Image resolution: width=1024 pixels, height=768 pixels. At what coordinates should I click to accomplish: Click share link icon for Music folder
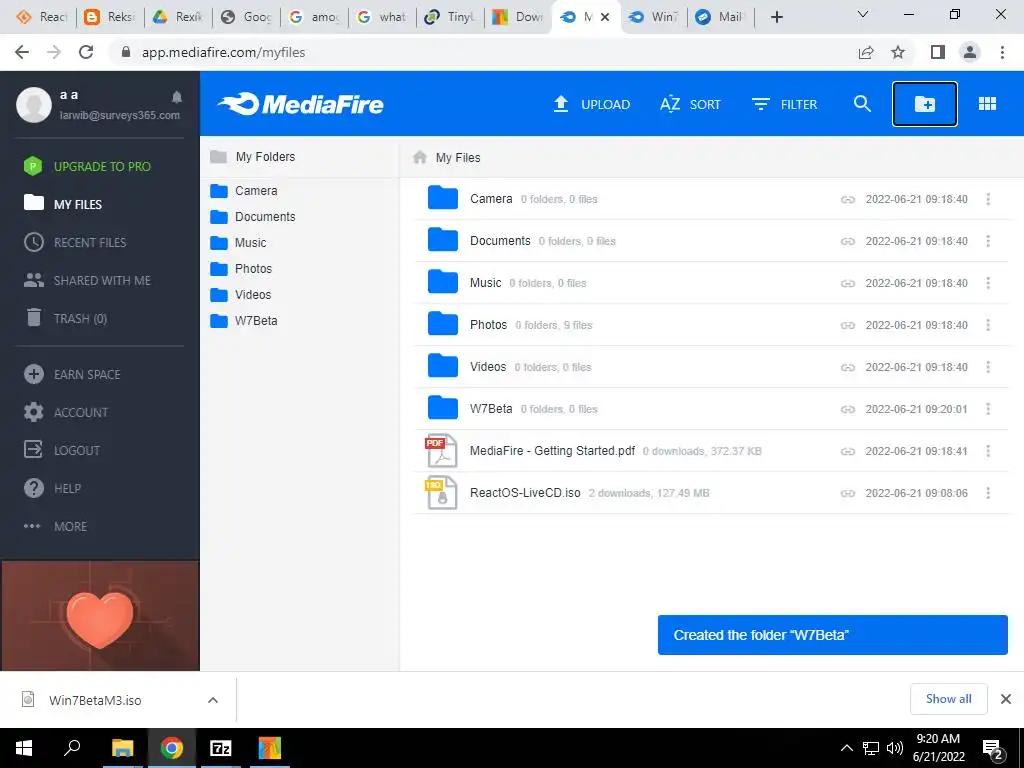click(848, 283)
